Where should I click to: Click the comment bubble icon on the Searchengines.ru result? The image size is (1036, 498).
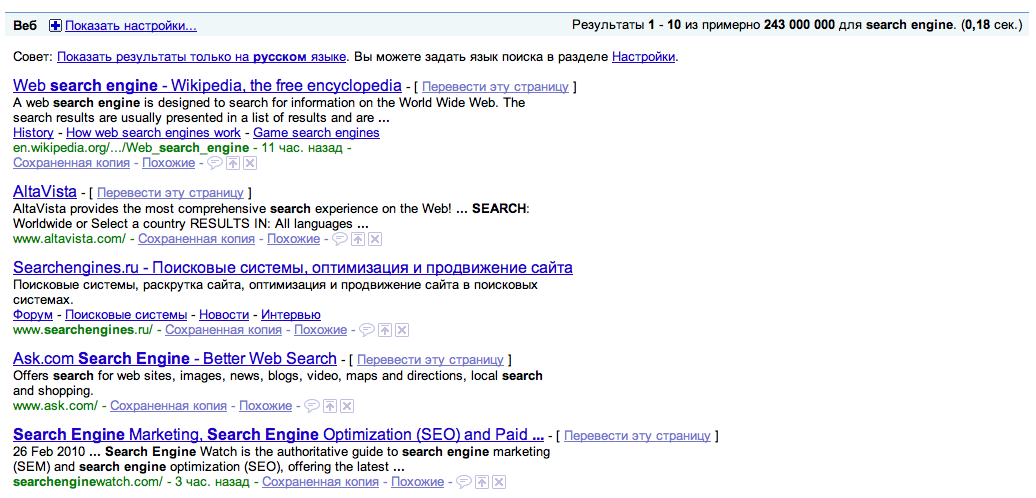pyautogui.click(x=367, y=330)
